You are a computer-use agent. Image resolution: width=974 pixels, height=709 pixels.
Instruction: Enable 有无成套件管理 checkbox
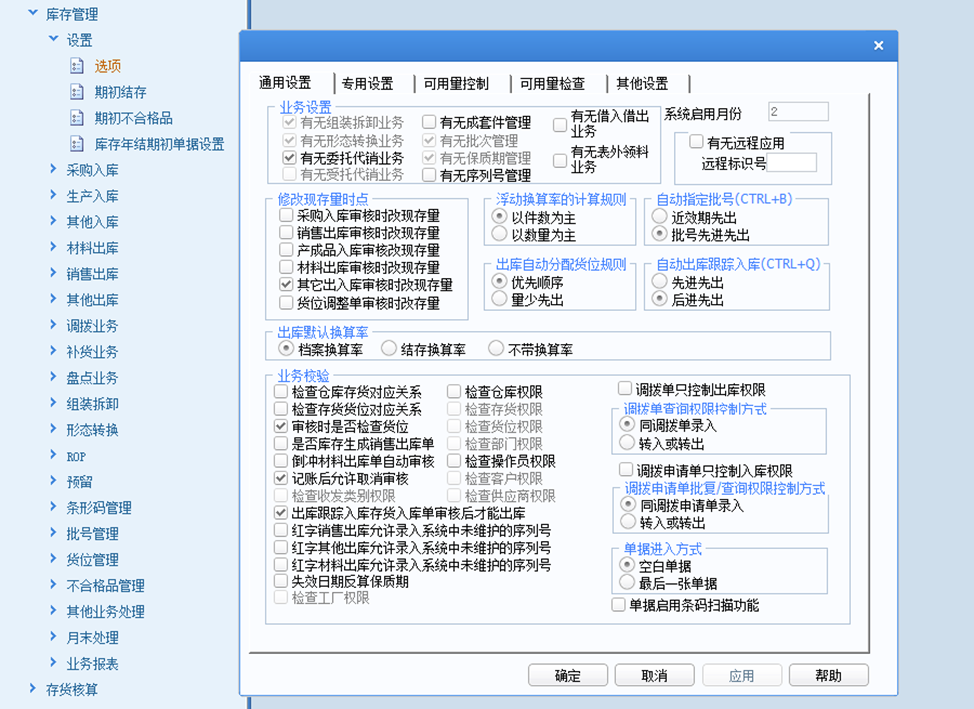point(429,122)
